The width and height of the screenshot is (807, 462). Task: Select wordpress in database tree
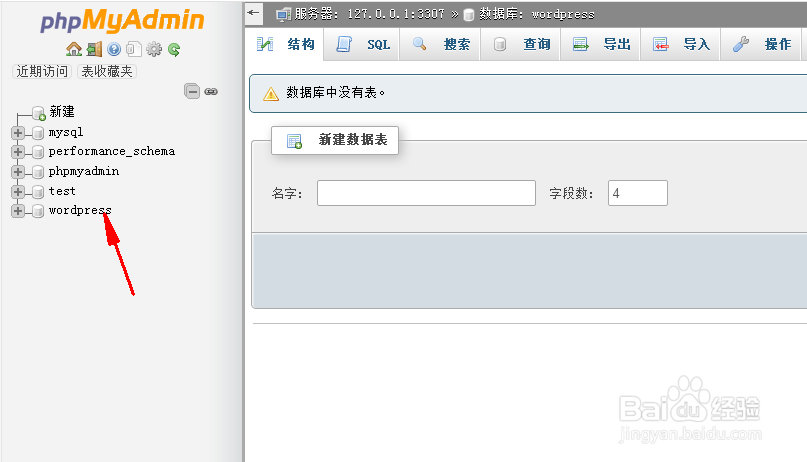tap(80, 210)
